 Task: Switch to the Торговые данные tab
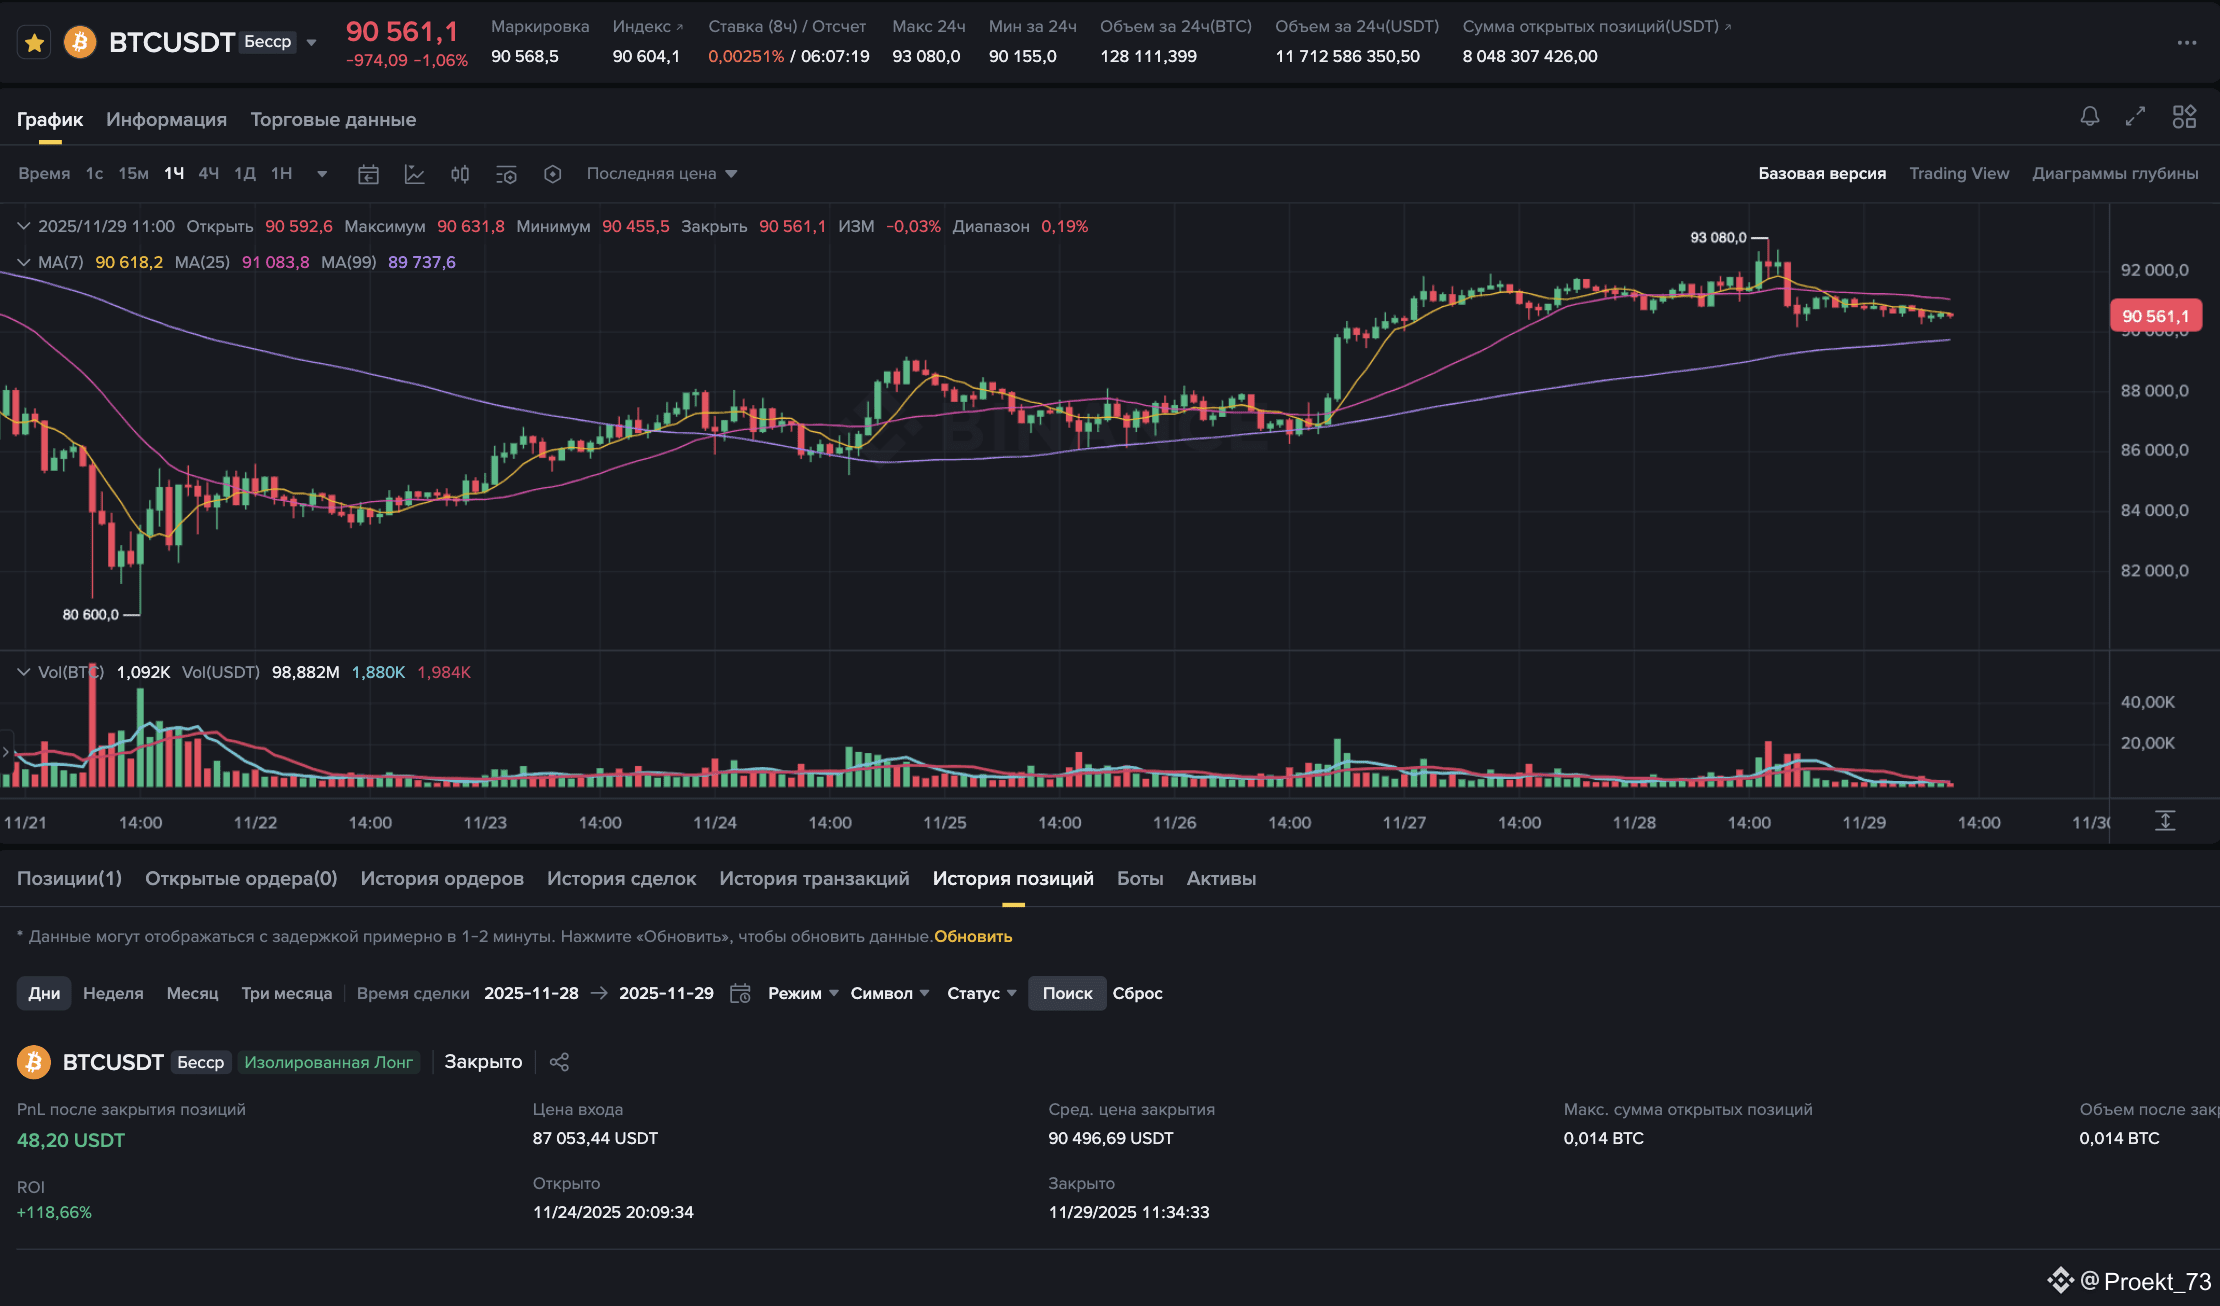tap(333, 119)
